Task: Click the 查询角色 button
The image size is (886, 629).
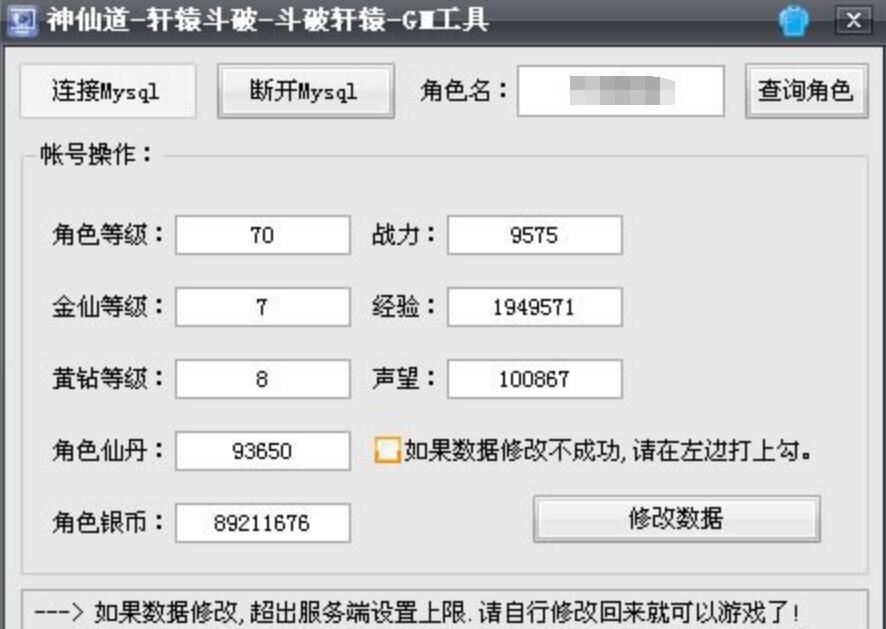Action: [806, 90]
